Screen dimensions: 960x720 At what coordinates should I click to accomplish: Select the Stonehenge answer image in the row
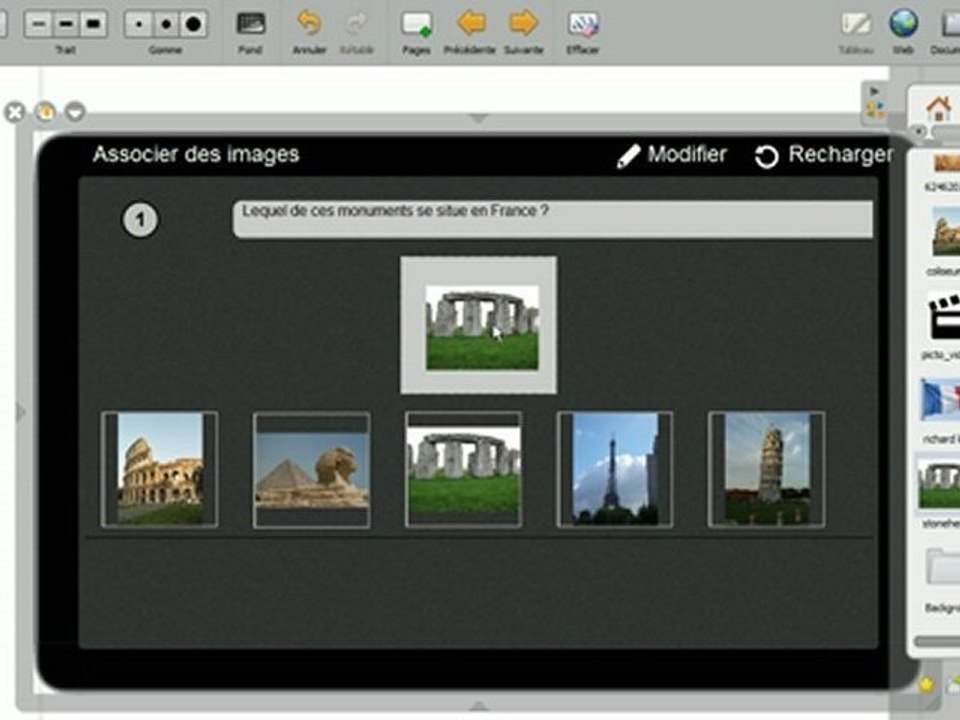[x=463, y=469]
